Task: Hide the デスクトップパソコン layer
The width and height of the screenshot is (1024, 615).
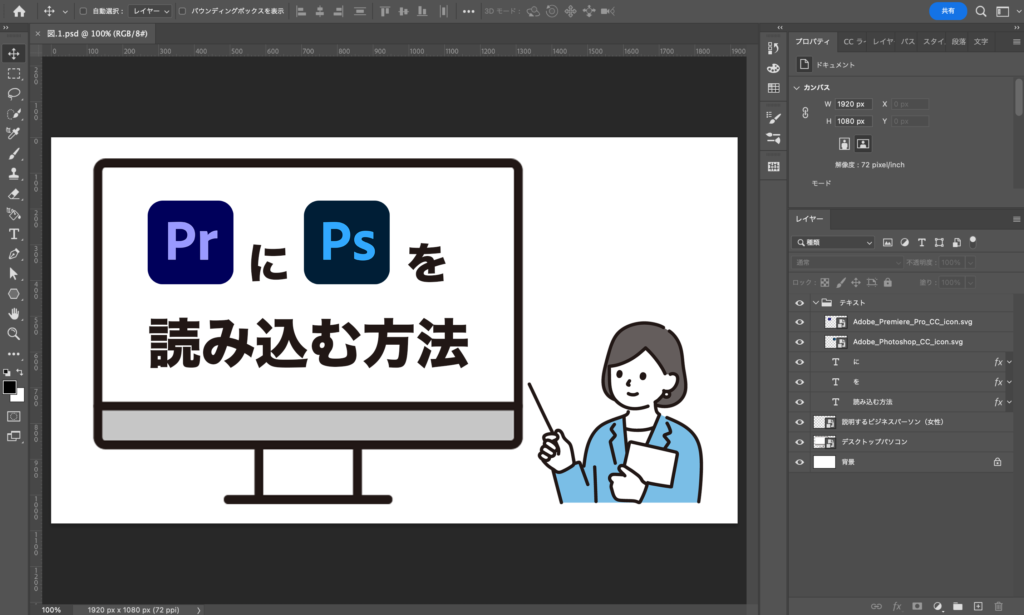Action: tap(799, 442)
